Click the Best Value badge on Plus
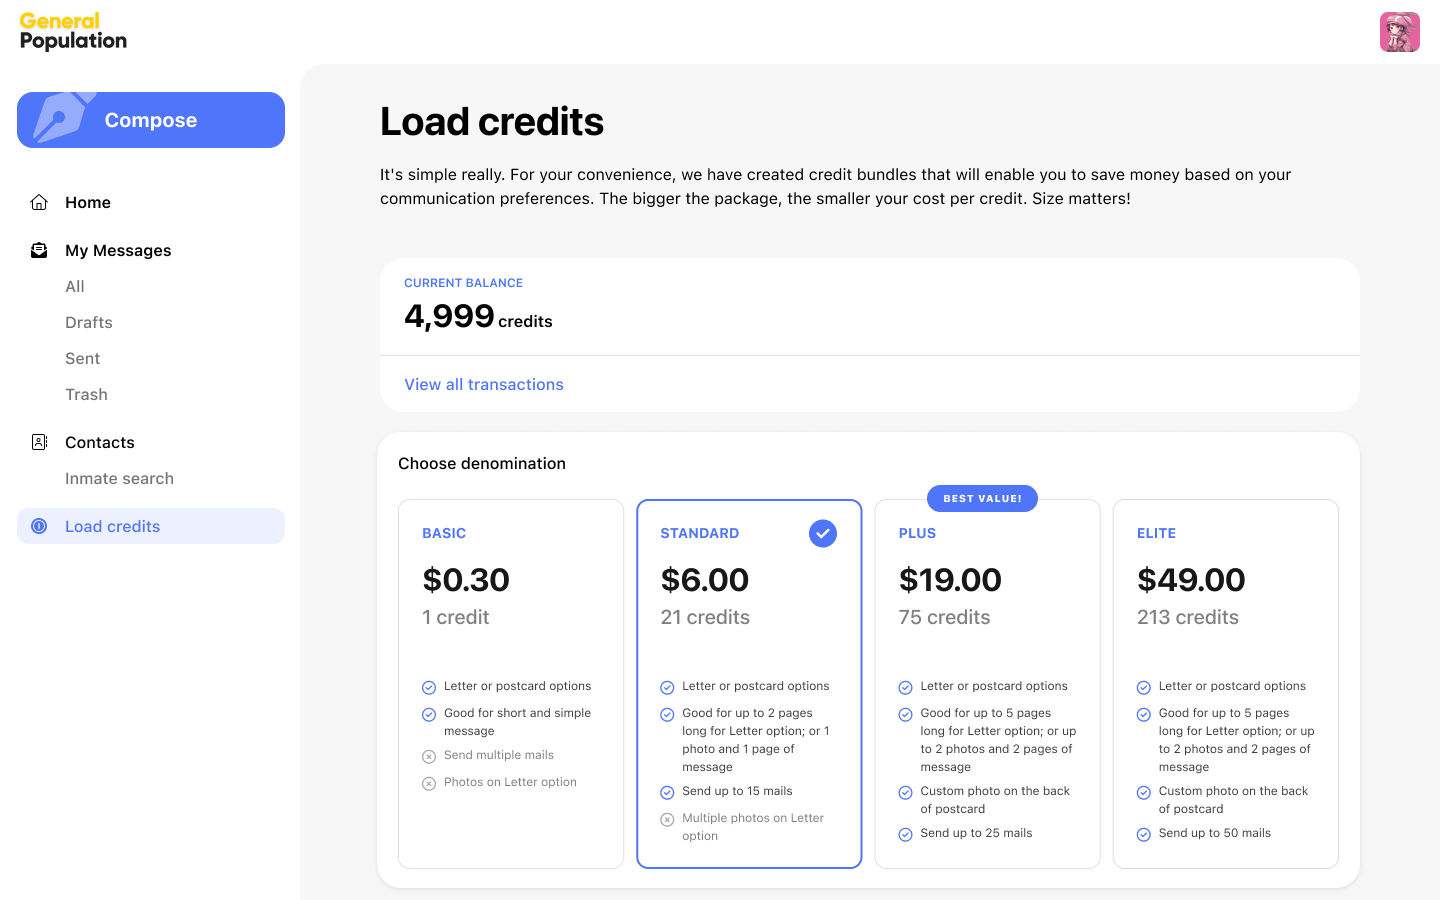Image resolution: width=1440 pixels, height=900 pixels. (x=982, y=498)
